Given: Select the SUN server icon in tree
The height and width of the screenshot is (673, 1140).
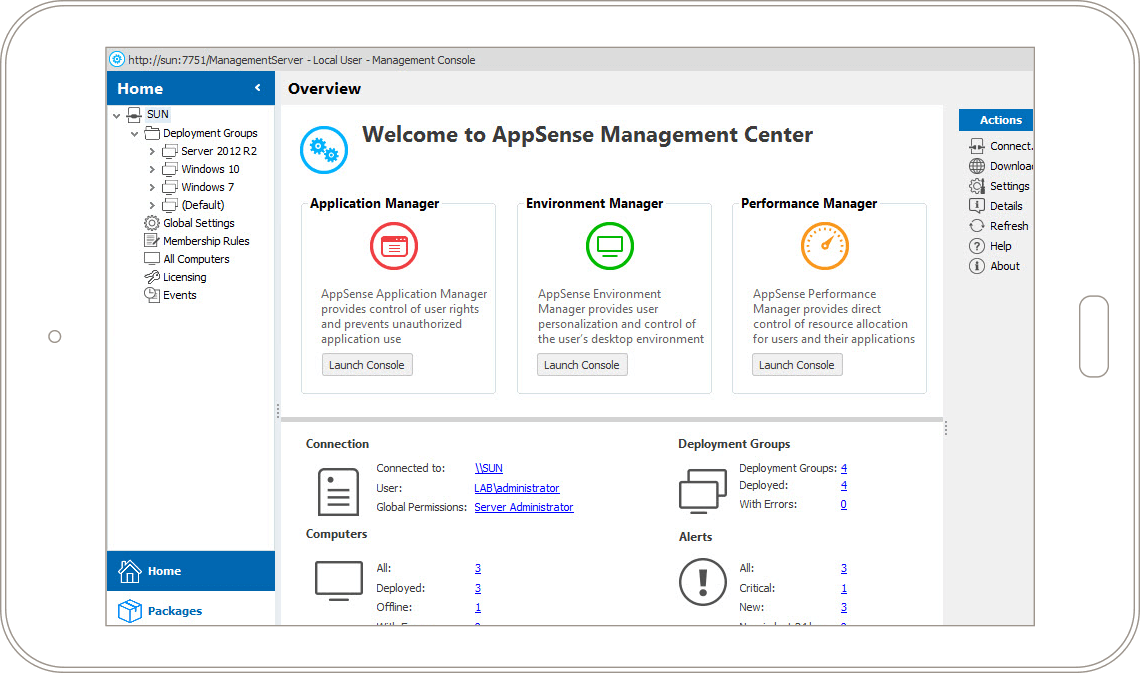Looking at the screenshot, I should [x=134, y=114].
